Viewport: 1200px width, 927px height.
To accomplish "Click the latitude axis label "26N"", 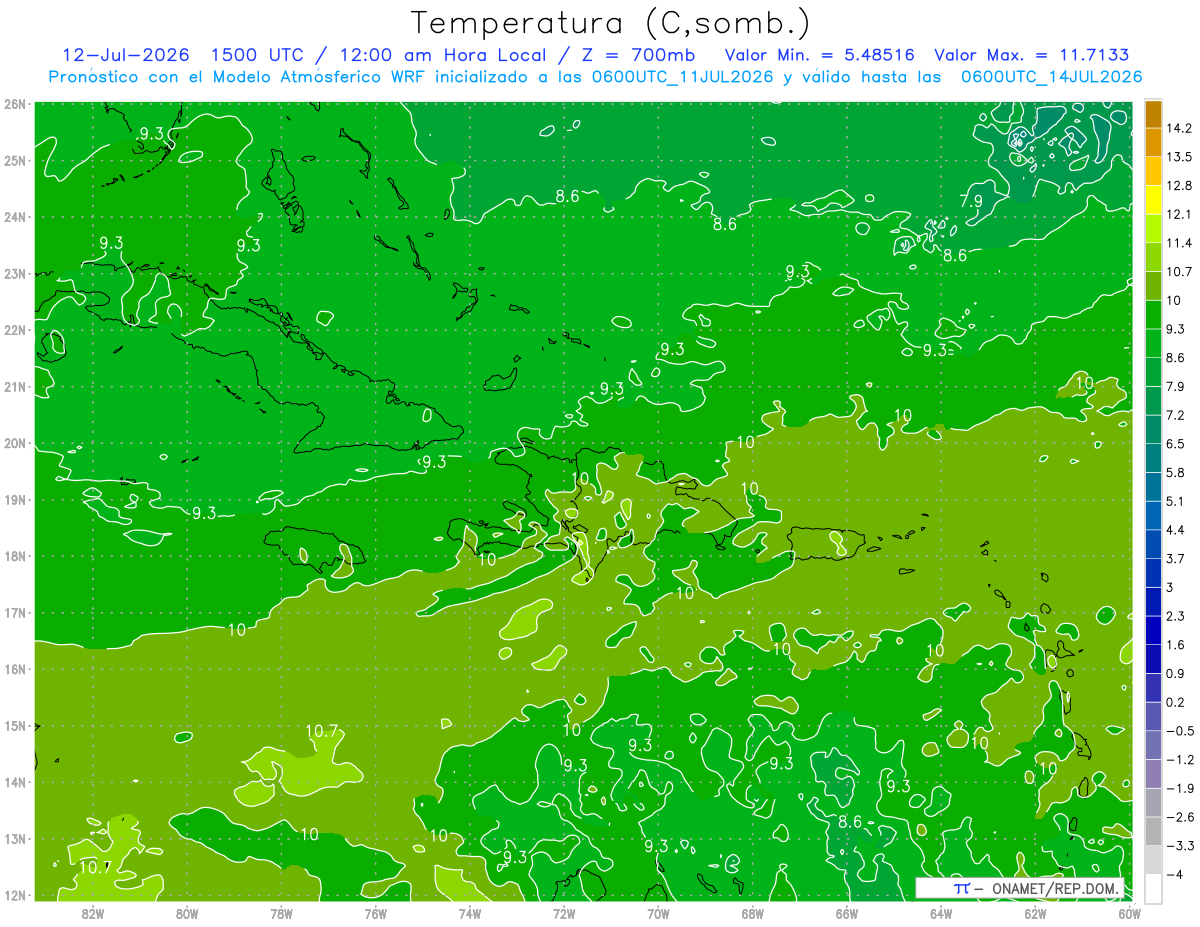I will point(15,103).
